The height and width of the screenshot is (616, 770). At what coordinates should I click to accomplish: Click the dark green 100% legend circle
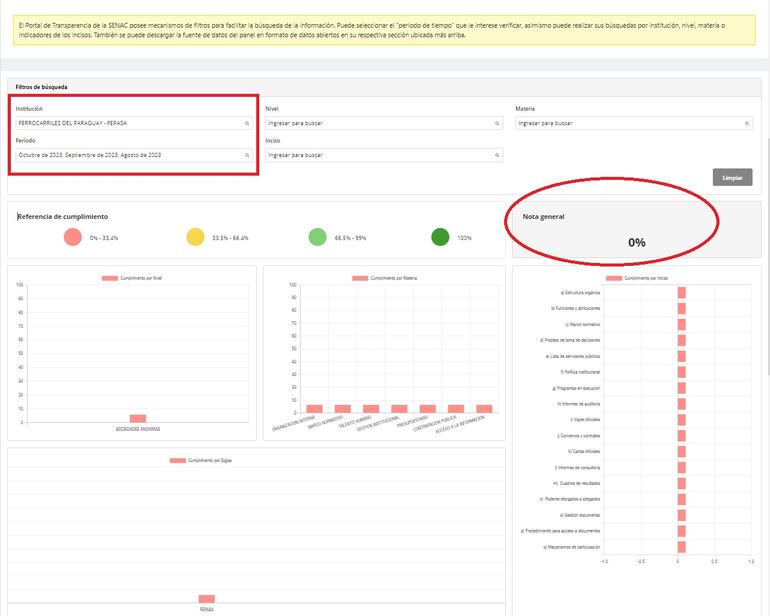coord(440,237)
